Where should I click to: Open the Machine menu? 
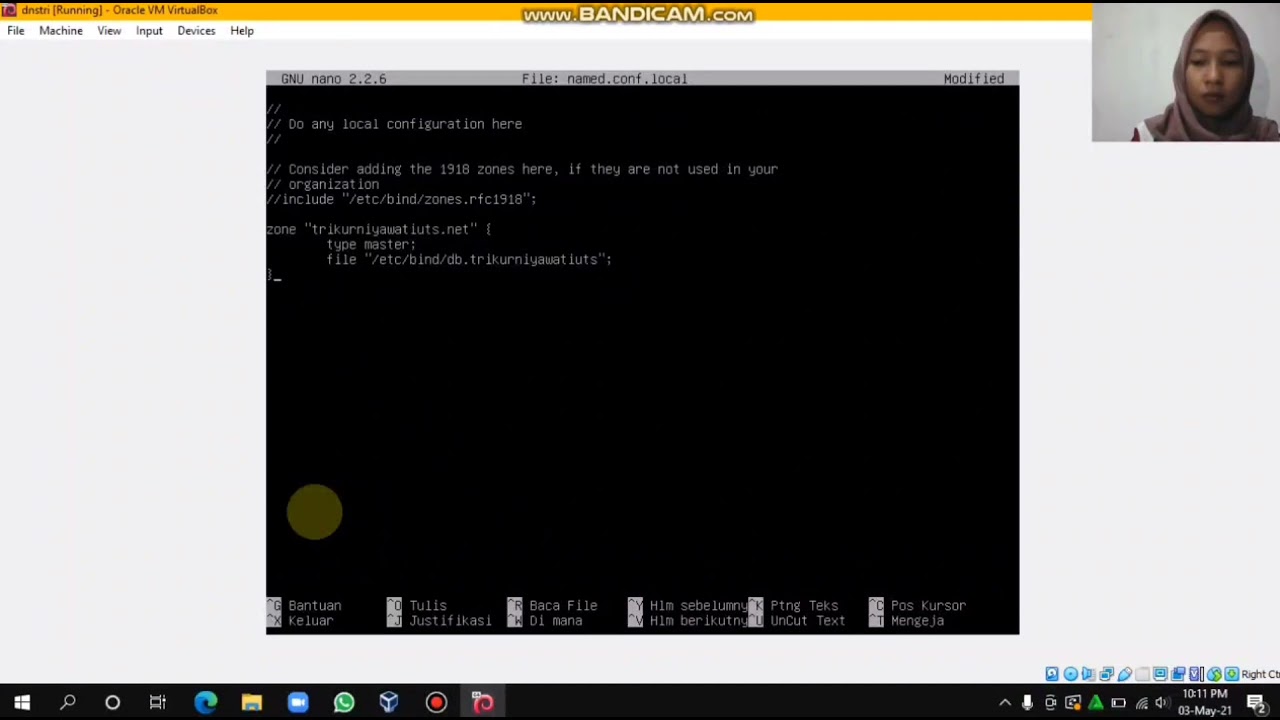point(61,31)
